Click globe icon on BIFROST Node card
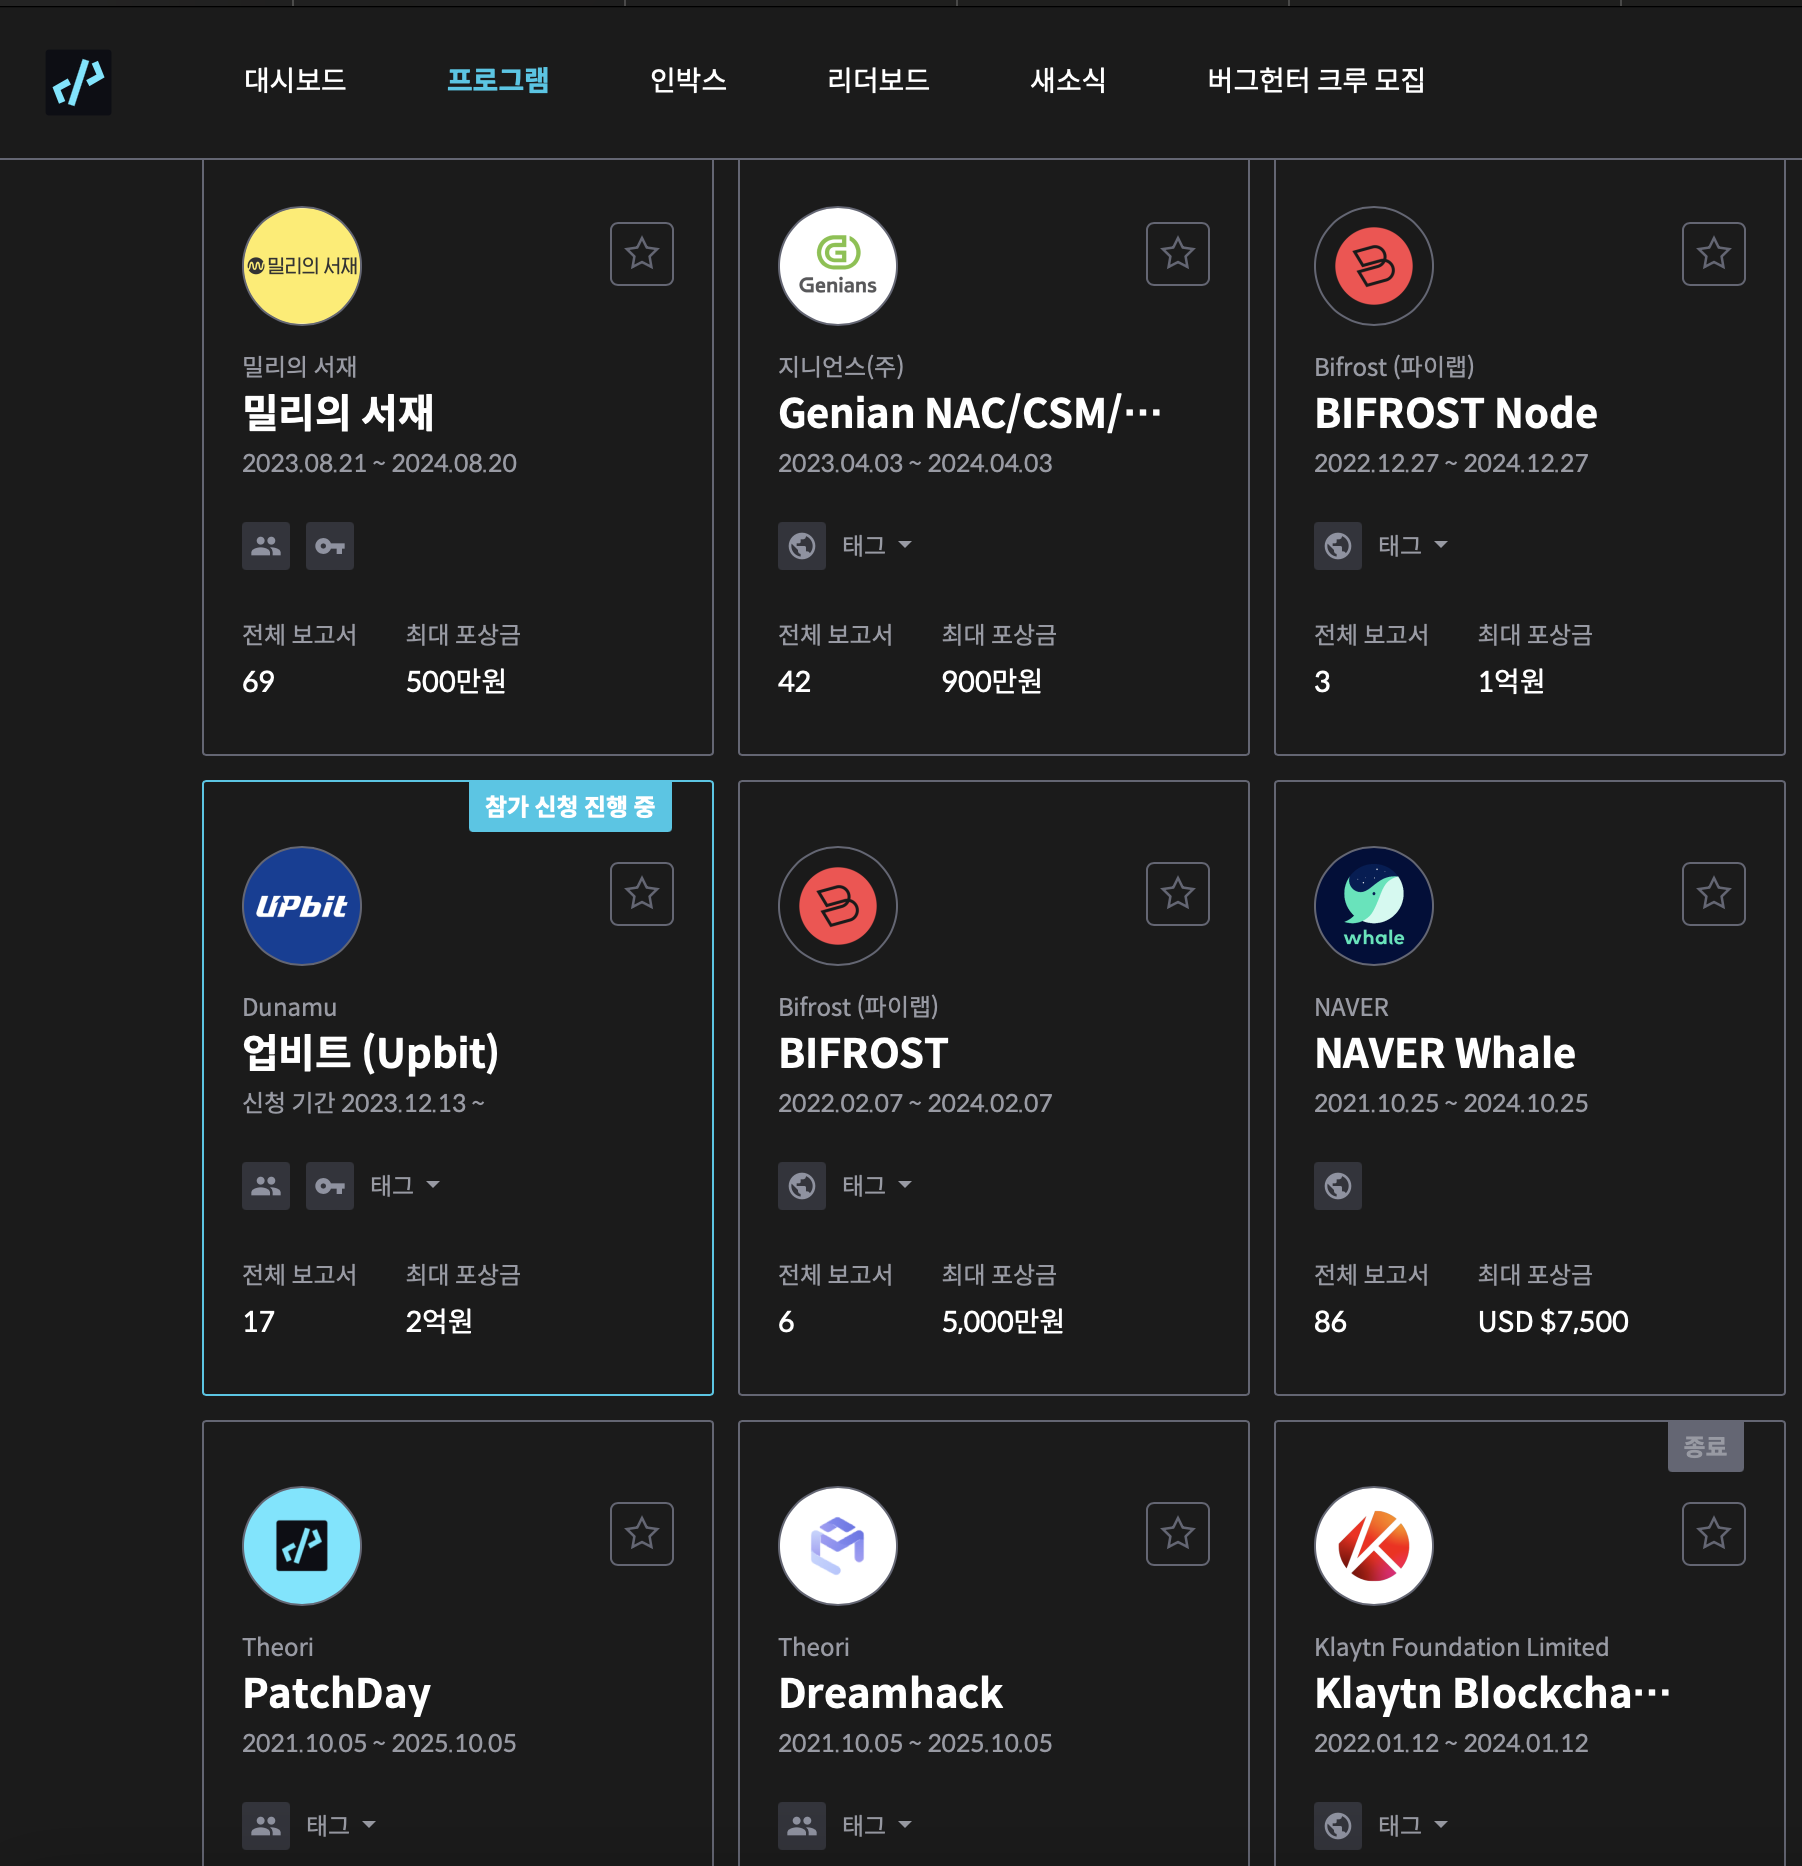Image resolution: width=1802 pixels, height=1866 pixels. (x=1338, y=546)
